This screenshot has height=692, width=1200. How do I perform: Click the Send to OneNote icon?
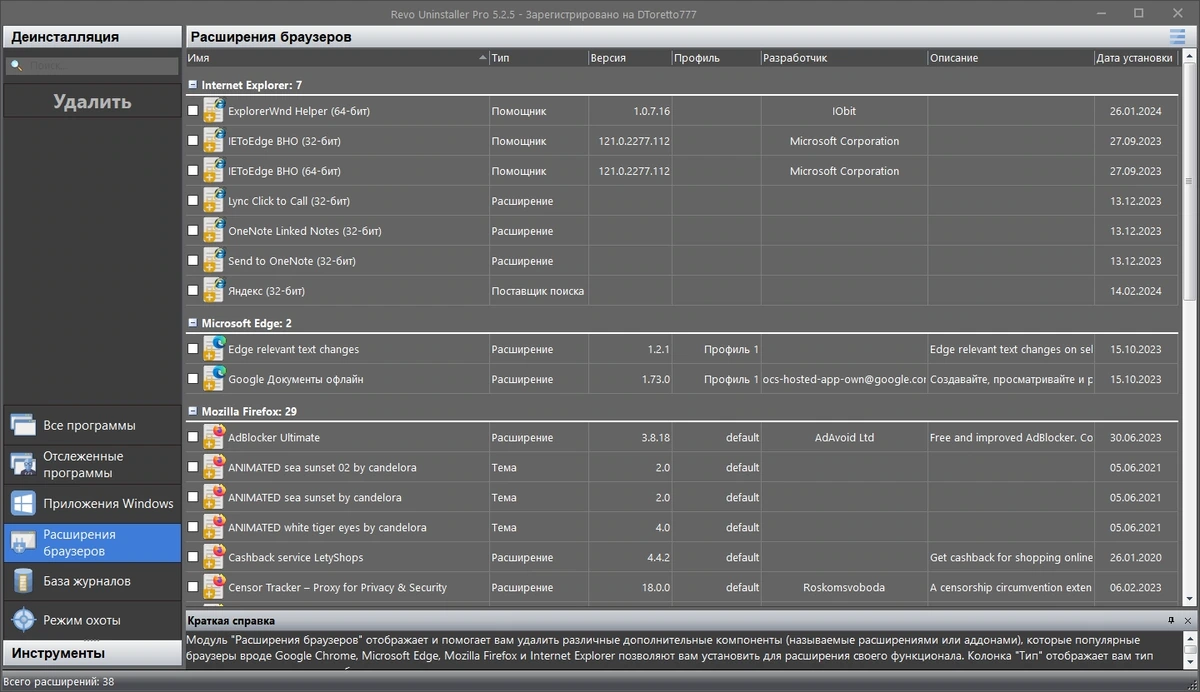214,261
